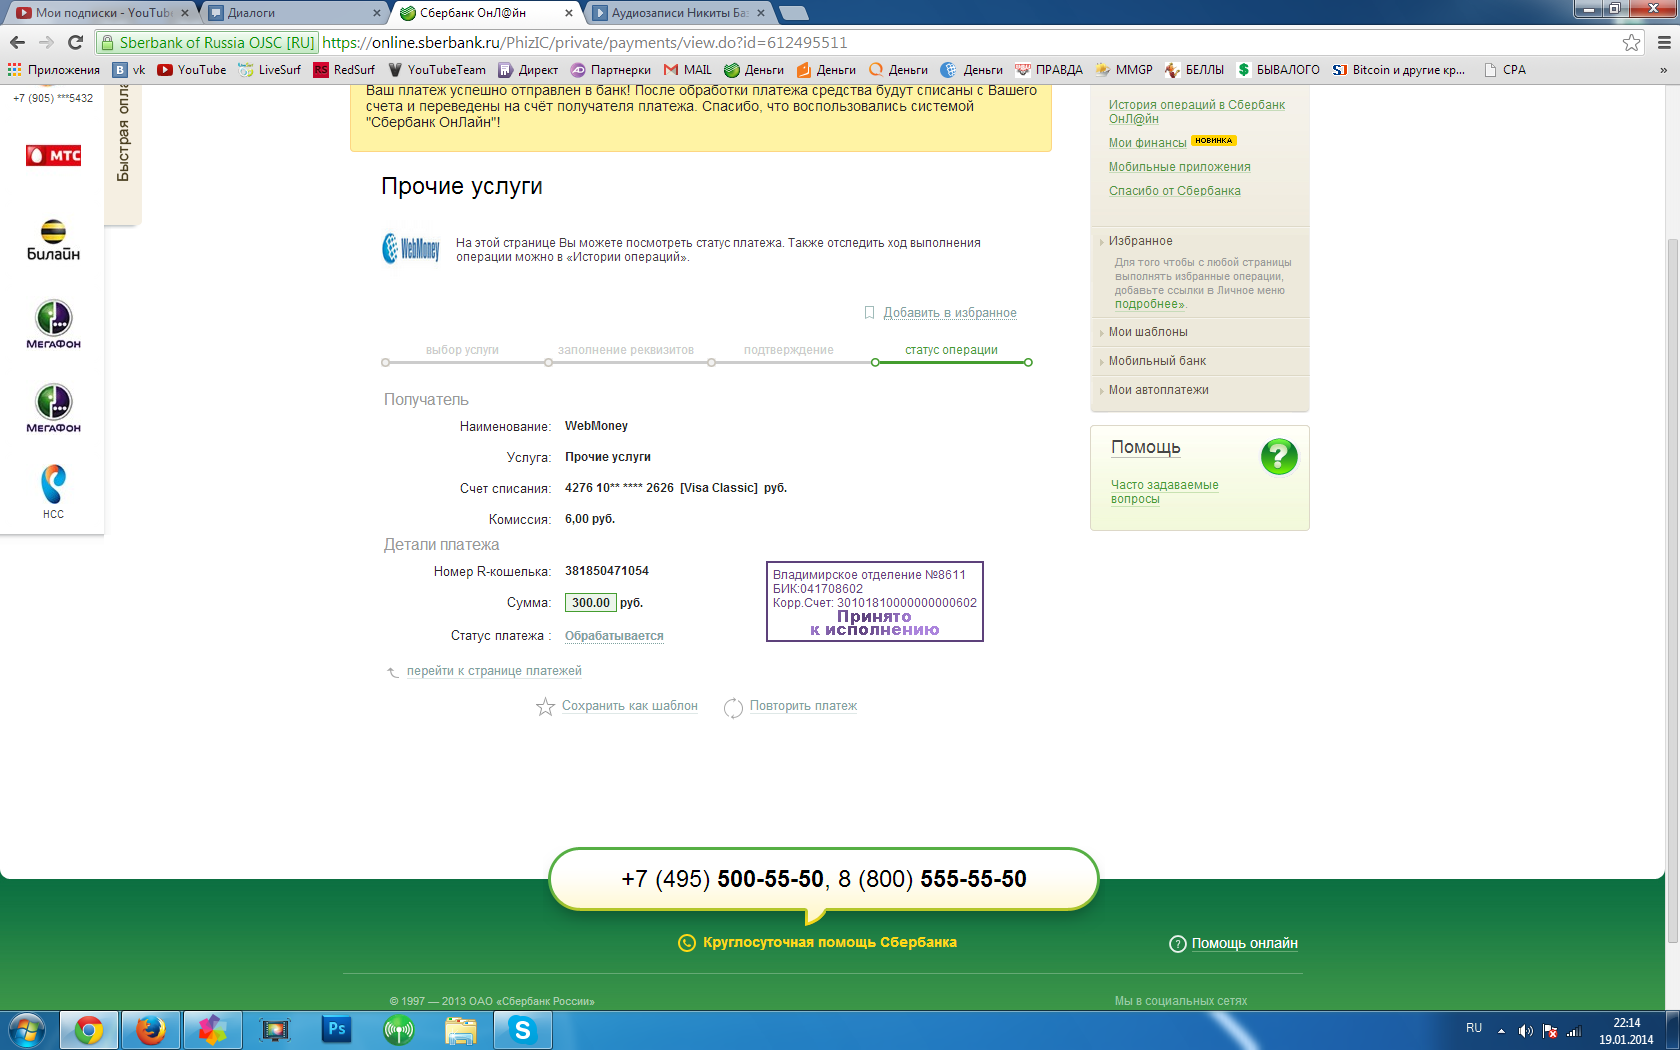Open the RU language switcher
This screenshot has width=1680, height=1050.
tap(1474, 1028)
